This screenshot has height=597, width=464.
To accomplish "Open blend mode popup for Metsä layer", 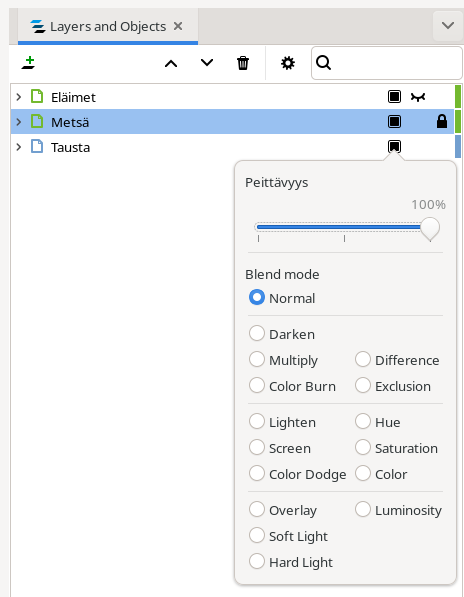I will click(x=394, y=122).
